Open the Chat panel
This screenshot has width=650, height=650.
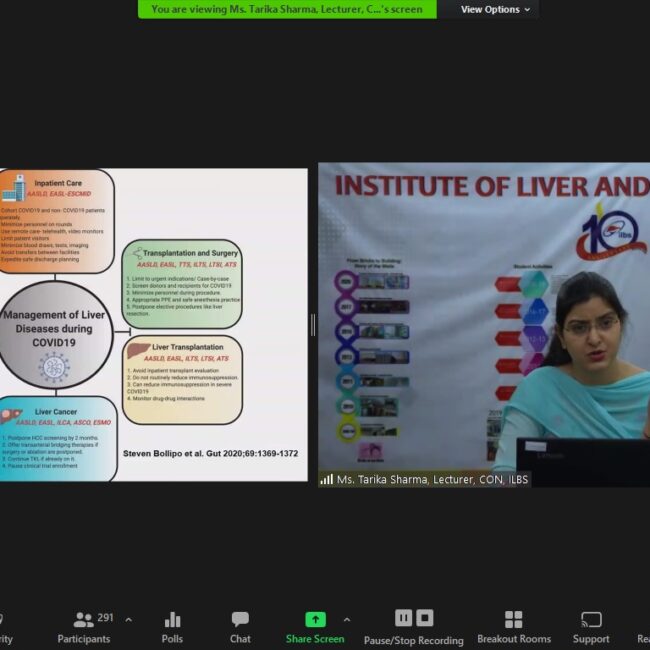pos(240,627)
